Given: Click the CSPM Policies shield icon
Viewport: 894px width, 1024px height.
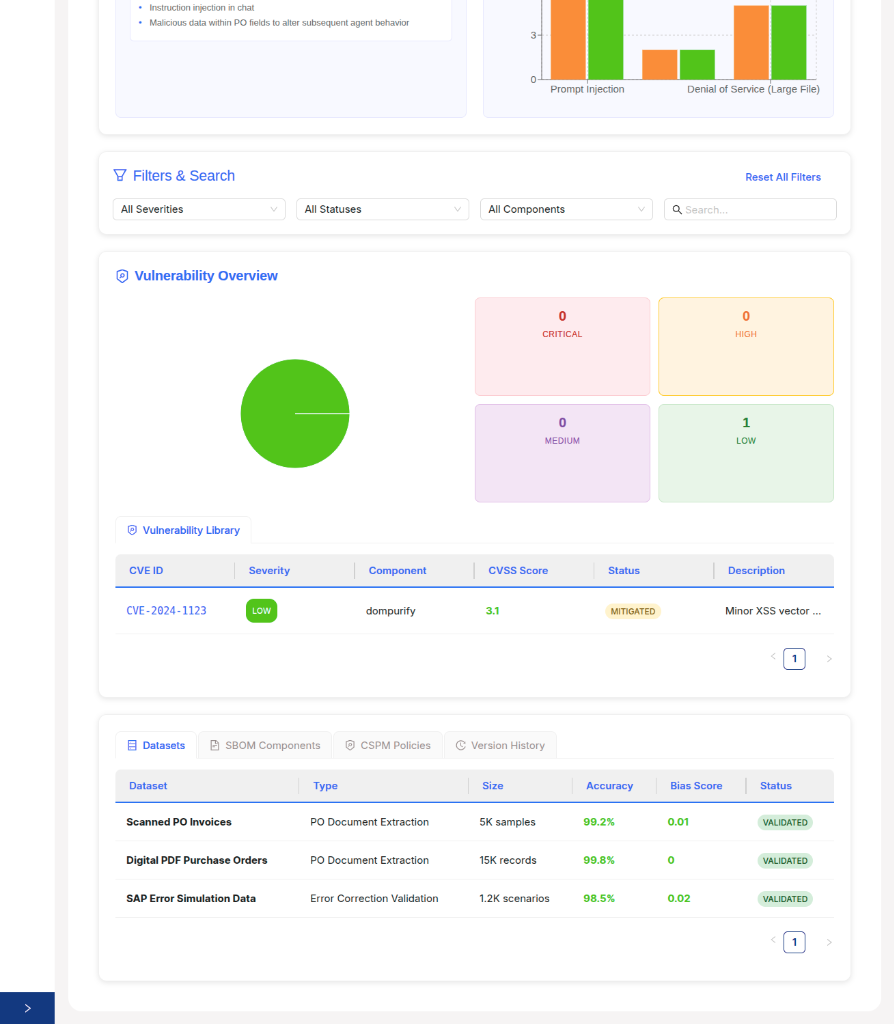Looking at the screenshot, I should coord(350,745).
